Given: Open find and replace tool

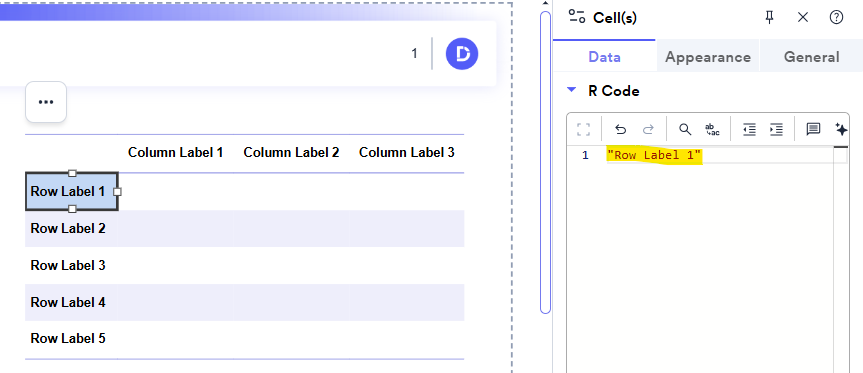Looking at the screenshot, I should click(712, 129).
